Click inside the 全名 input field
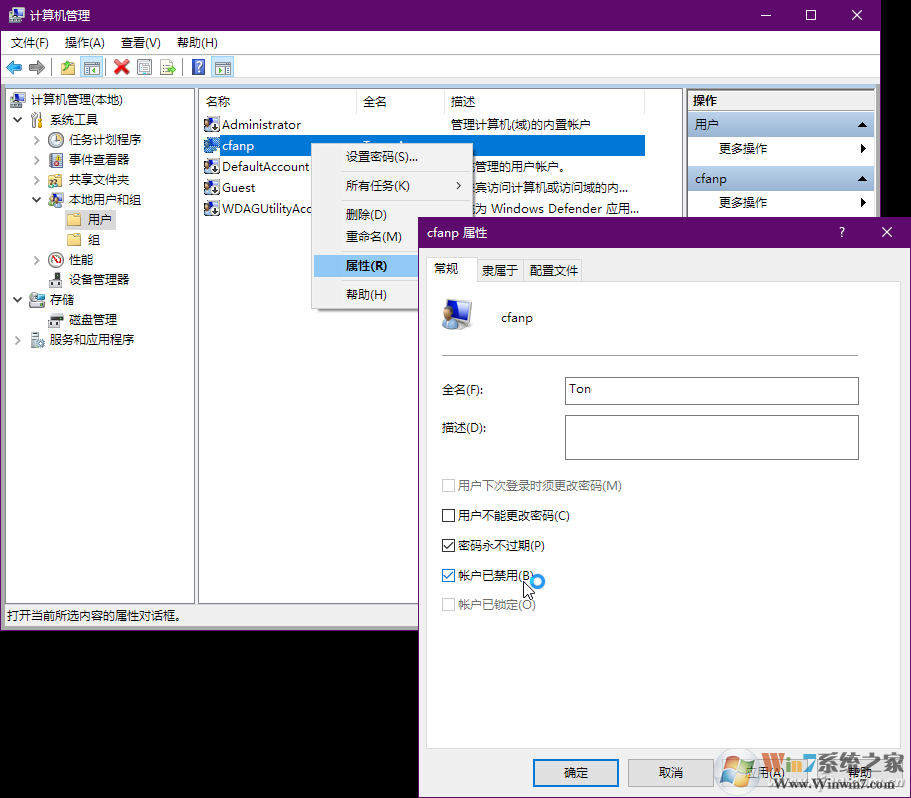911x798 pixels. click(711, 390)
